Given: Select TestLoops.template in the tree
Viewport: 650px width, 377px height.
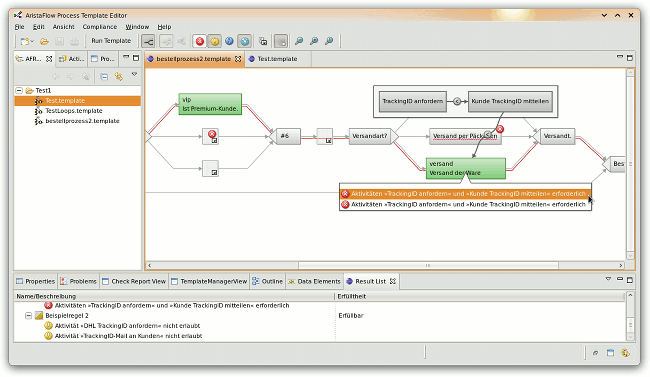Looking at the screenshot, I should click(74, 111).
